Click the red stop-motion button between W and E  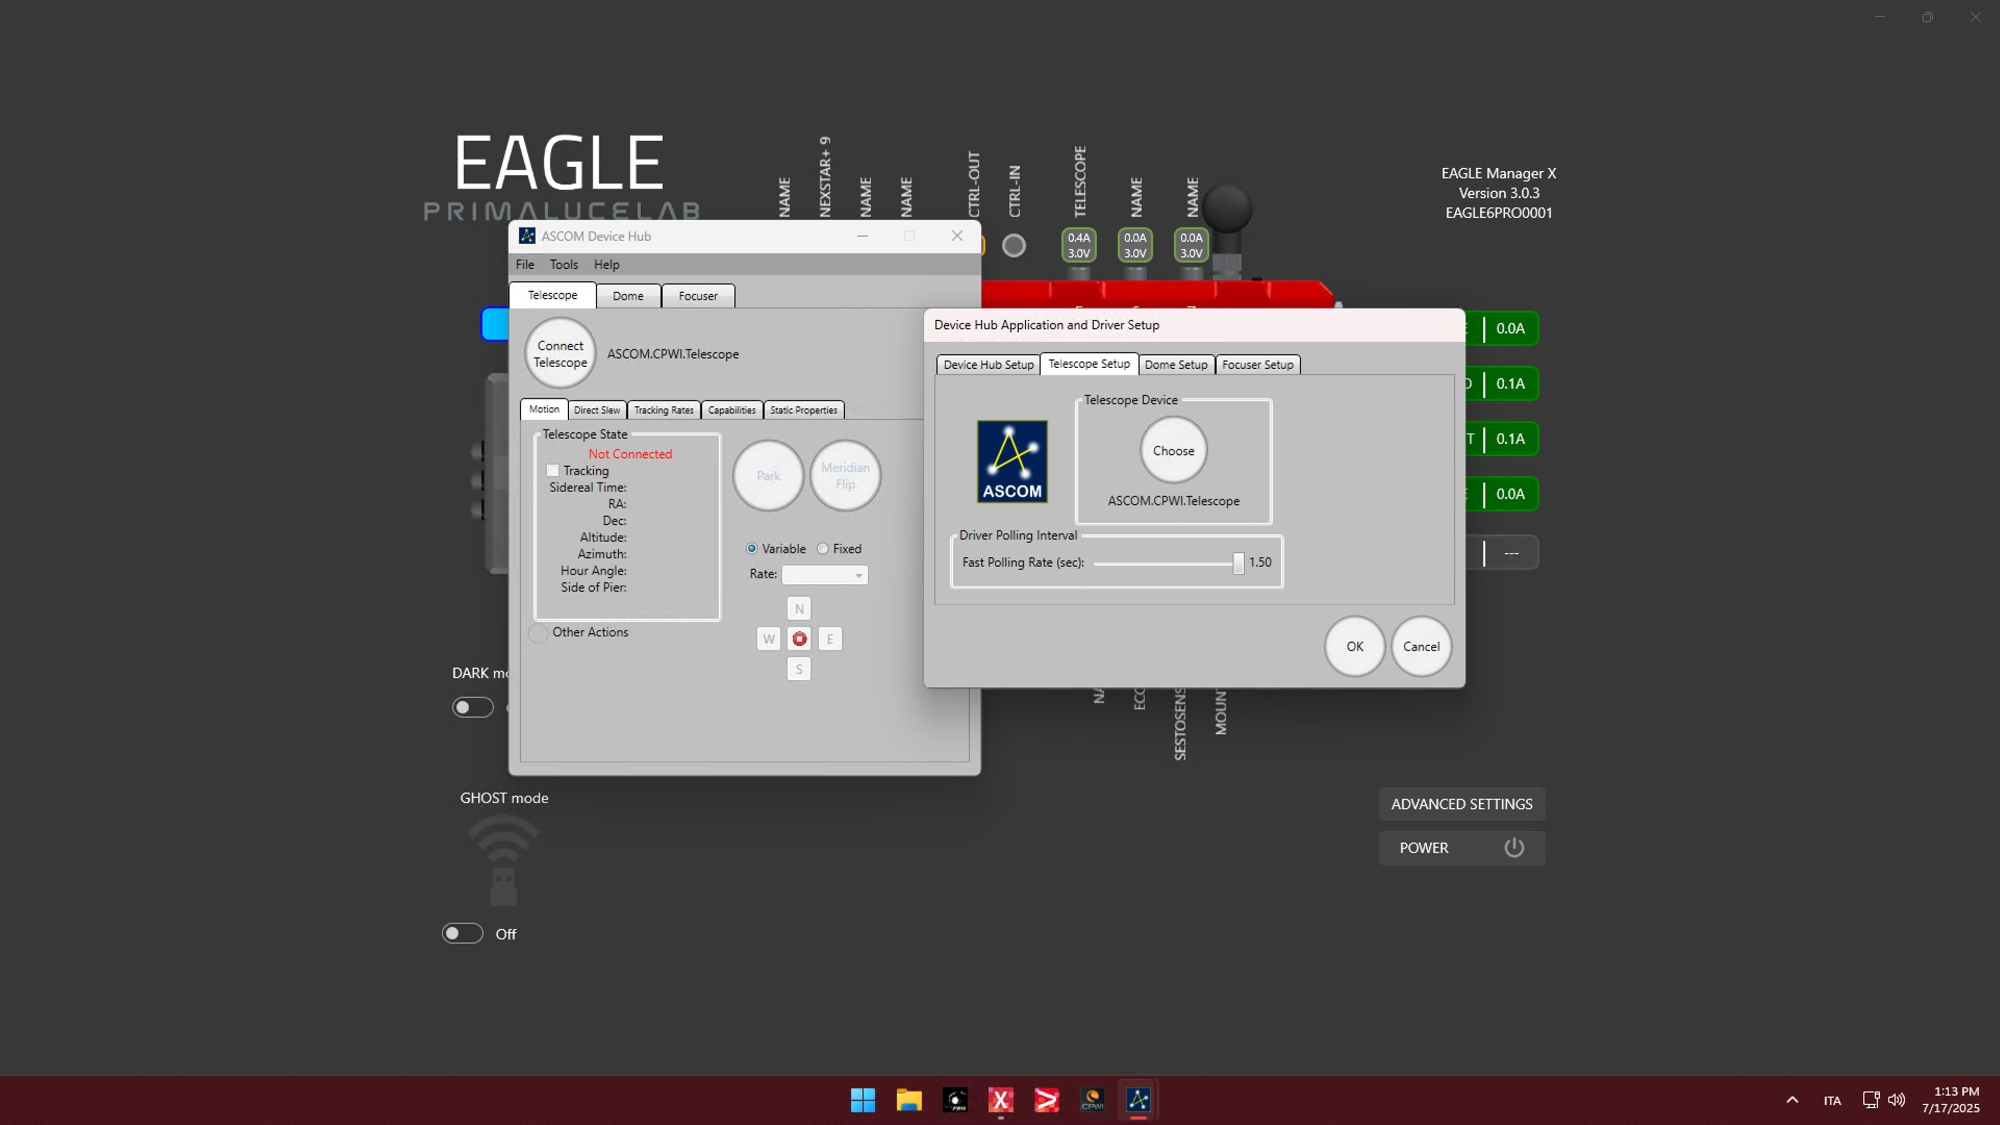799,639
